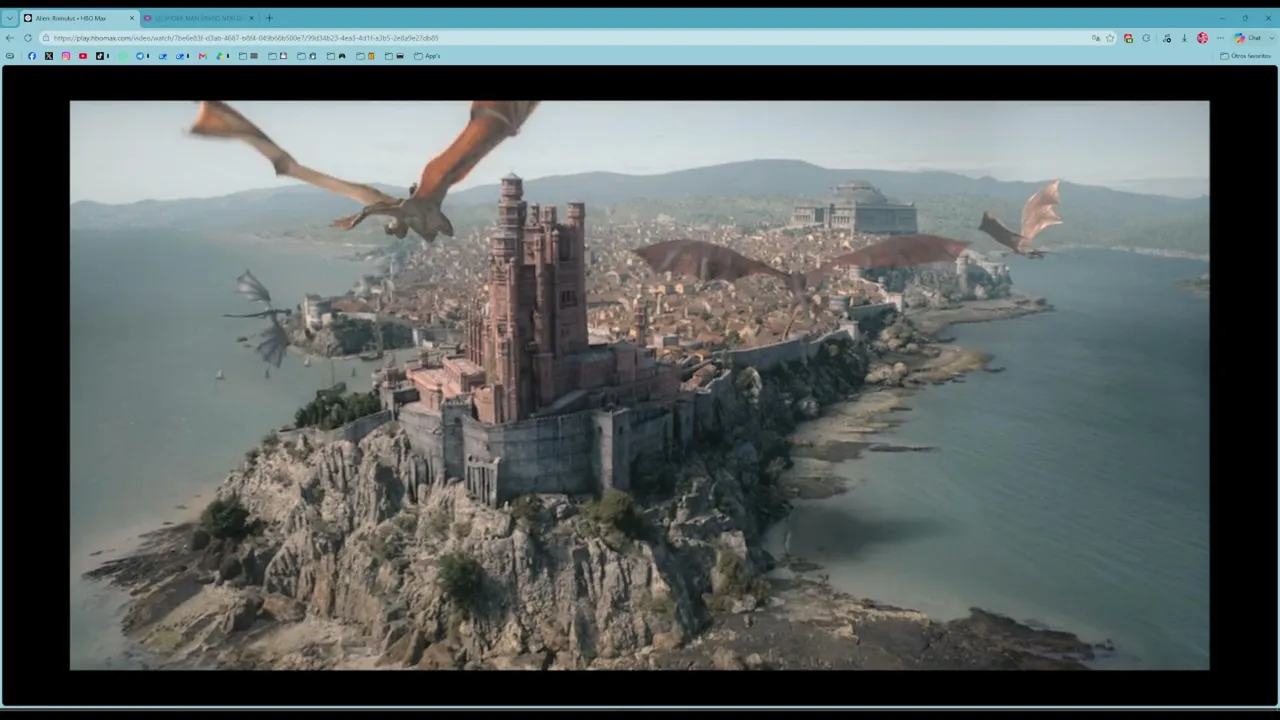This screenshot has width=1280, height=720.
Task: Expand the chevron next to Copilot Chat
Action: (1271, 38)
